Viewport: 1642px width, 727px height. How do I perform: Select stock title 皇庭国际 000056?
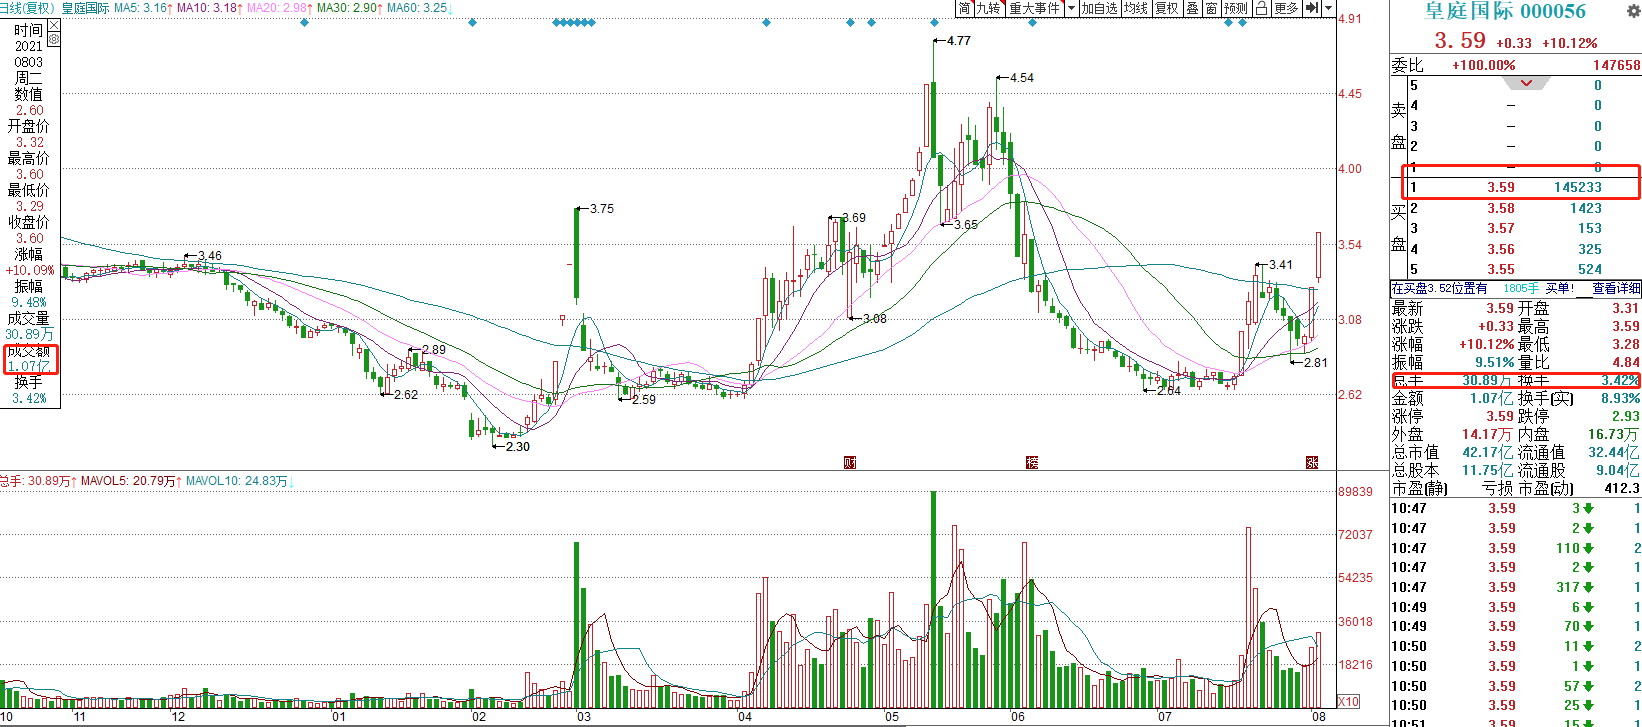tap(1505, 11)
